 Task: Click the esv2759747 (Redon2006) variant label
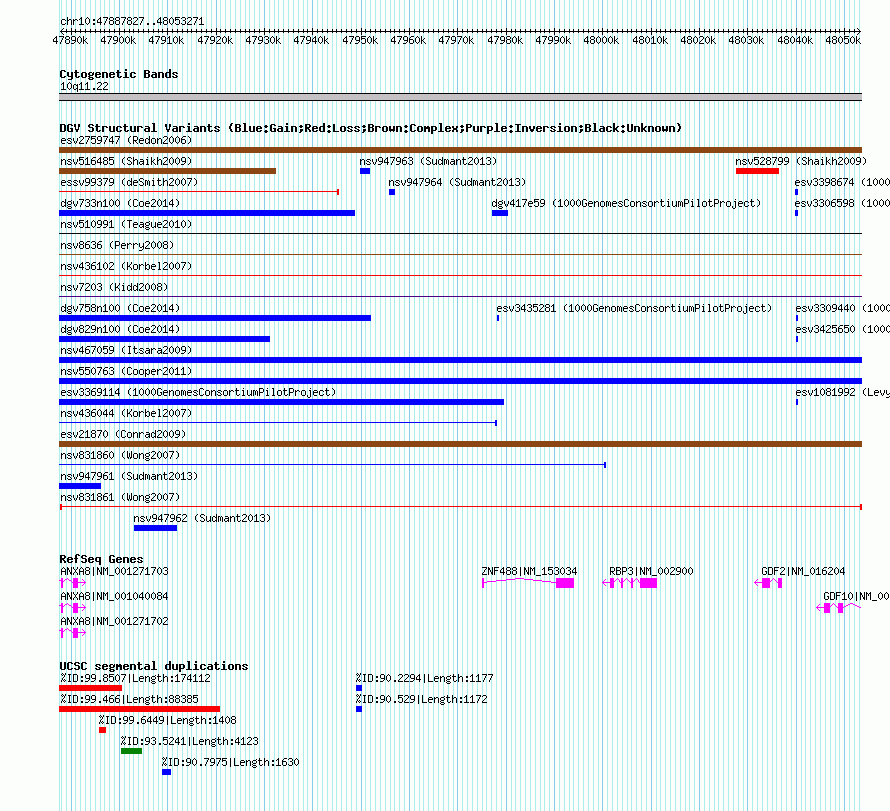[126, 140]
